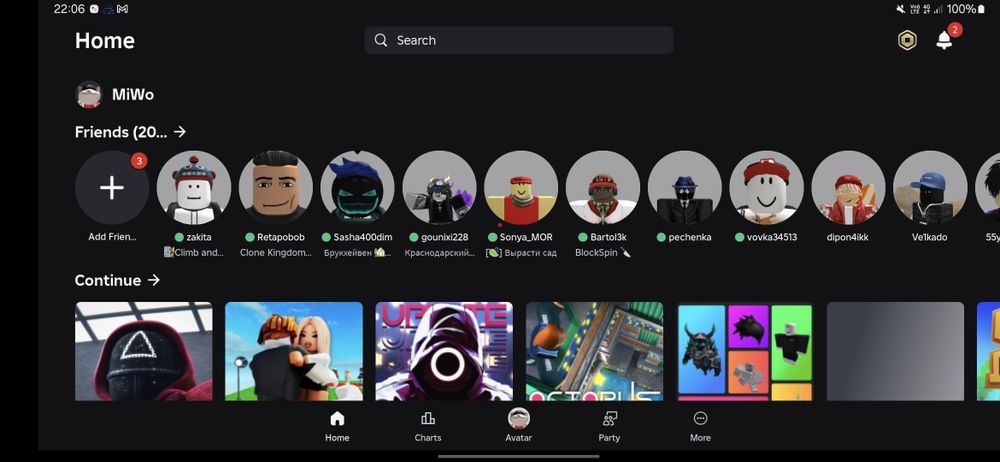The image size is (1000, 462).
Task: Open the Octopus game thumbnail
Action: [594, 351]
